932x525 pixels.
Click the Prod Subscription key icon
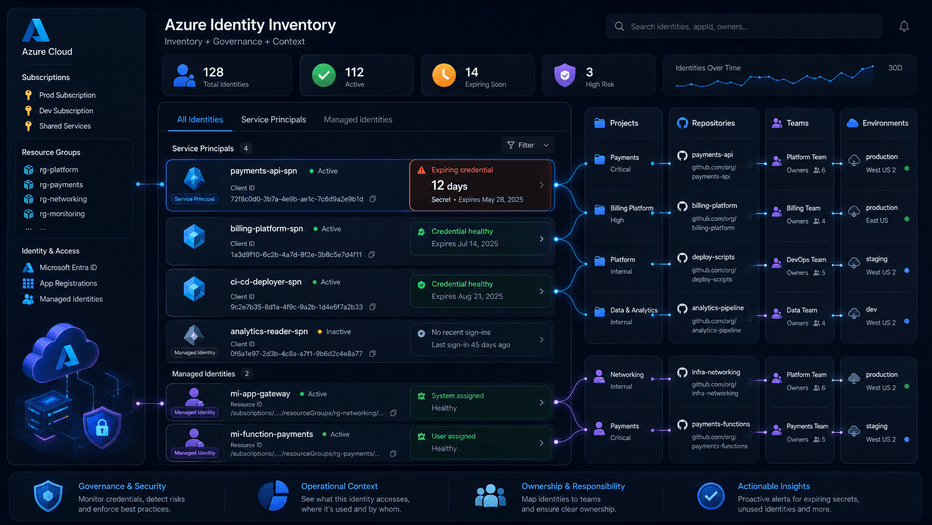[x=28, y=95]
